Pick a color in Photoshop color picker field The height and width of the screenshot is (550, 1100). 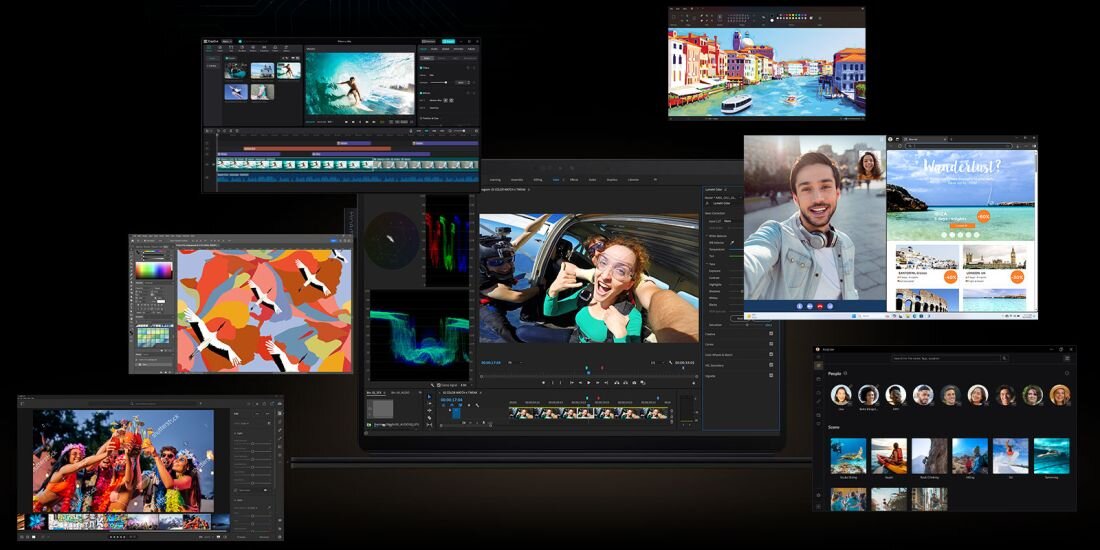coord(154,270)
